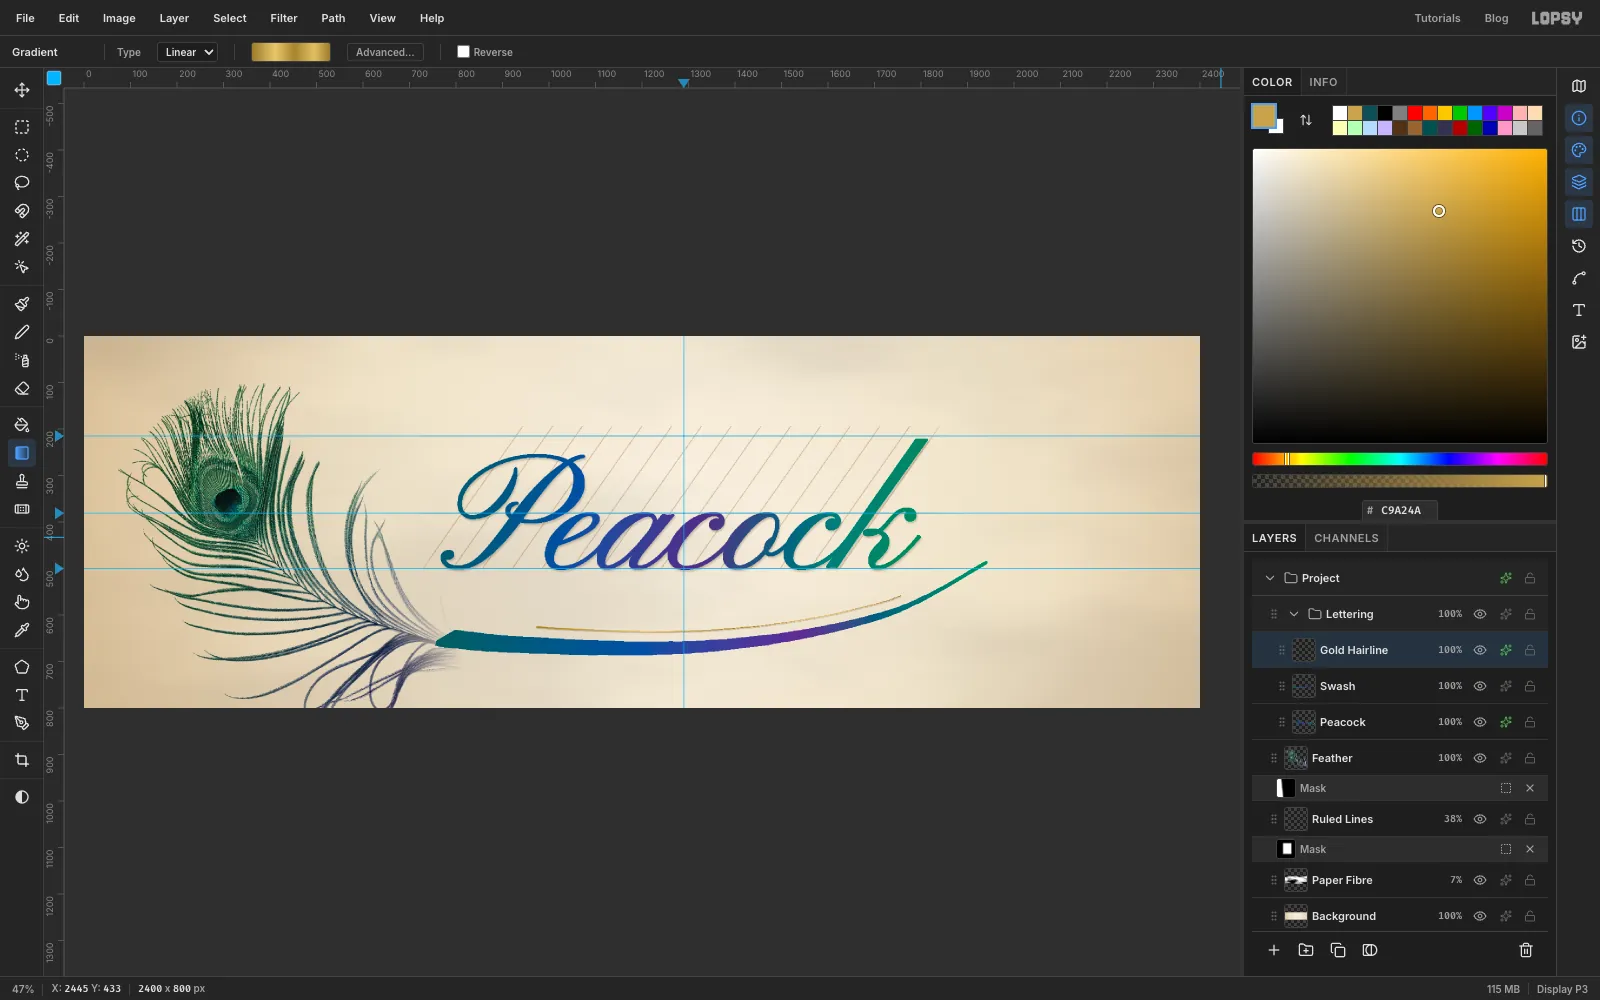Screen dimensions: 1600x1000
Task: Collapse the Project folder
Action: (x=1270, y=578)
